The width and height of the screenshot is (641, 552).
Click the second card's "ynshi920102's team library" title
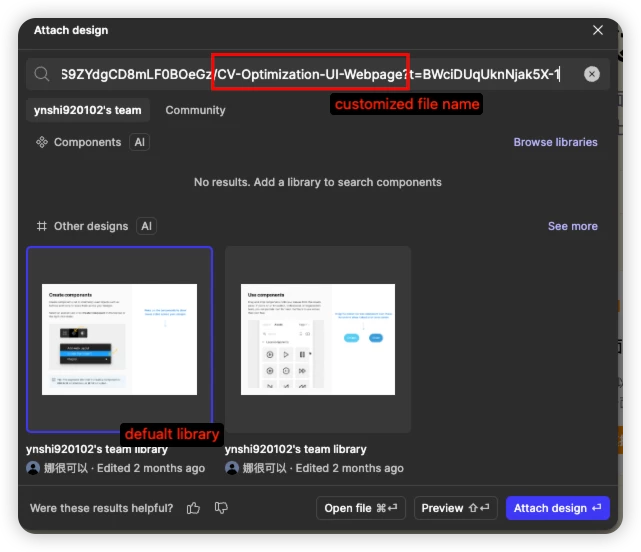pyautogui.click(x=295, y=449)
